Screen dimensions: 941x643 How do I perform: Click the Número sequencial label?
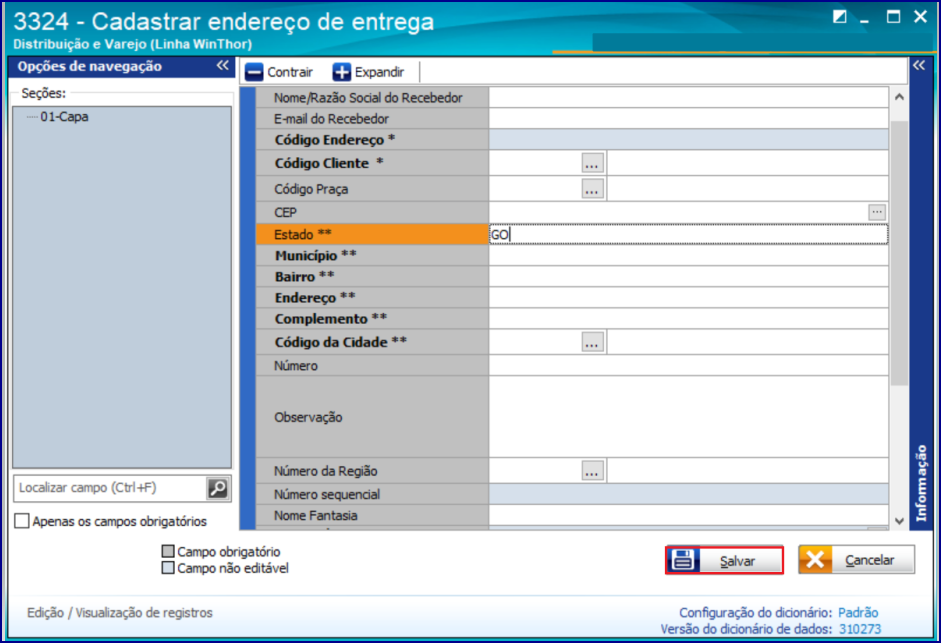tap(326, 495)
